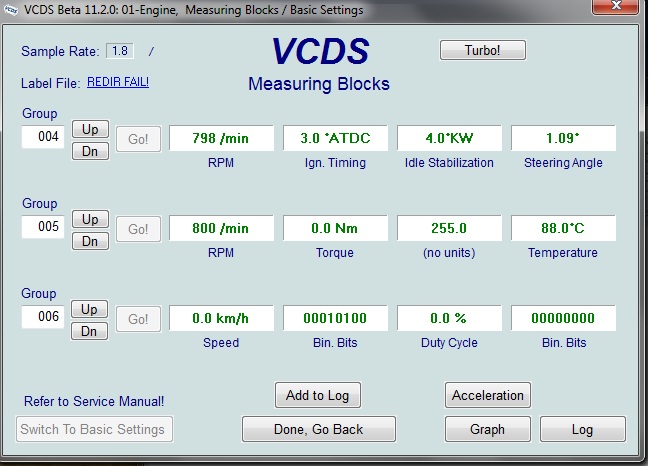
Task: Start logging with the Log button
Action: (583, 429)
